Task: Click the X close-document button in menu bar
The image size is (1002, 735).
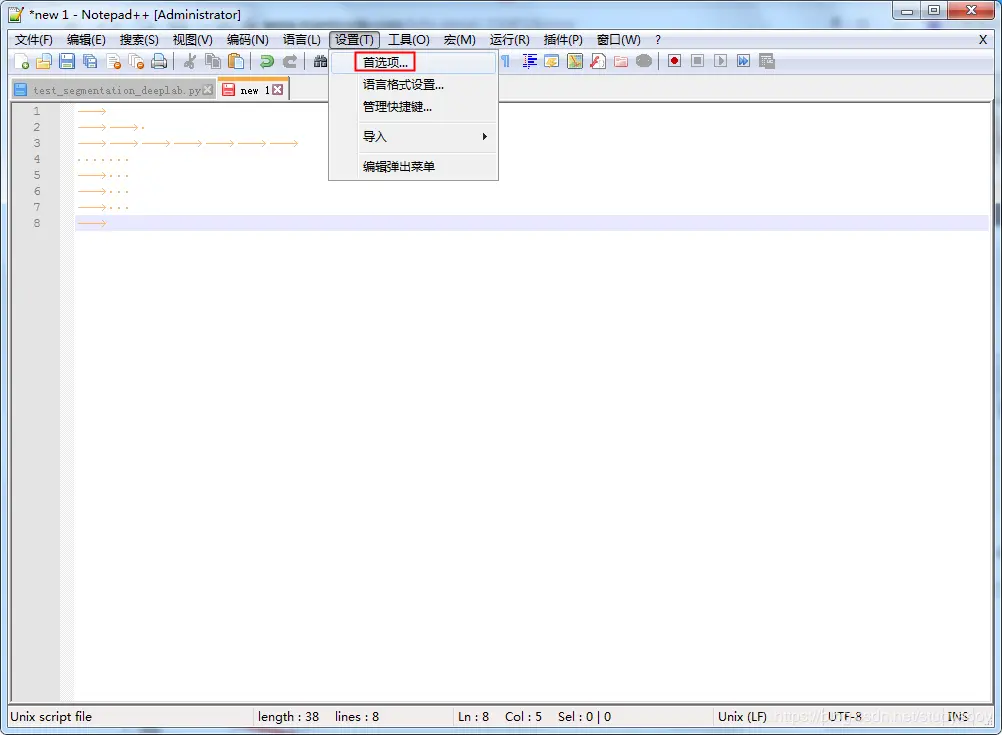Action: (983, 40)
